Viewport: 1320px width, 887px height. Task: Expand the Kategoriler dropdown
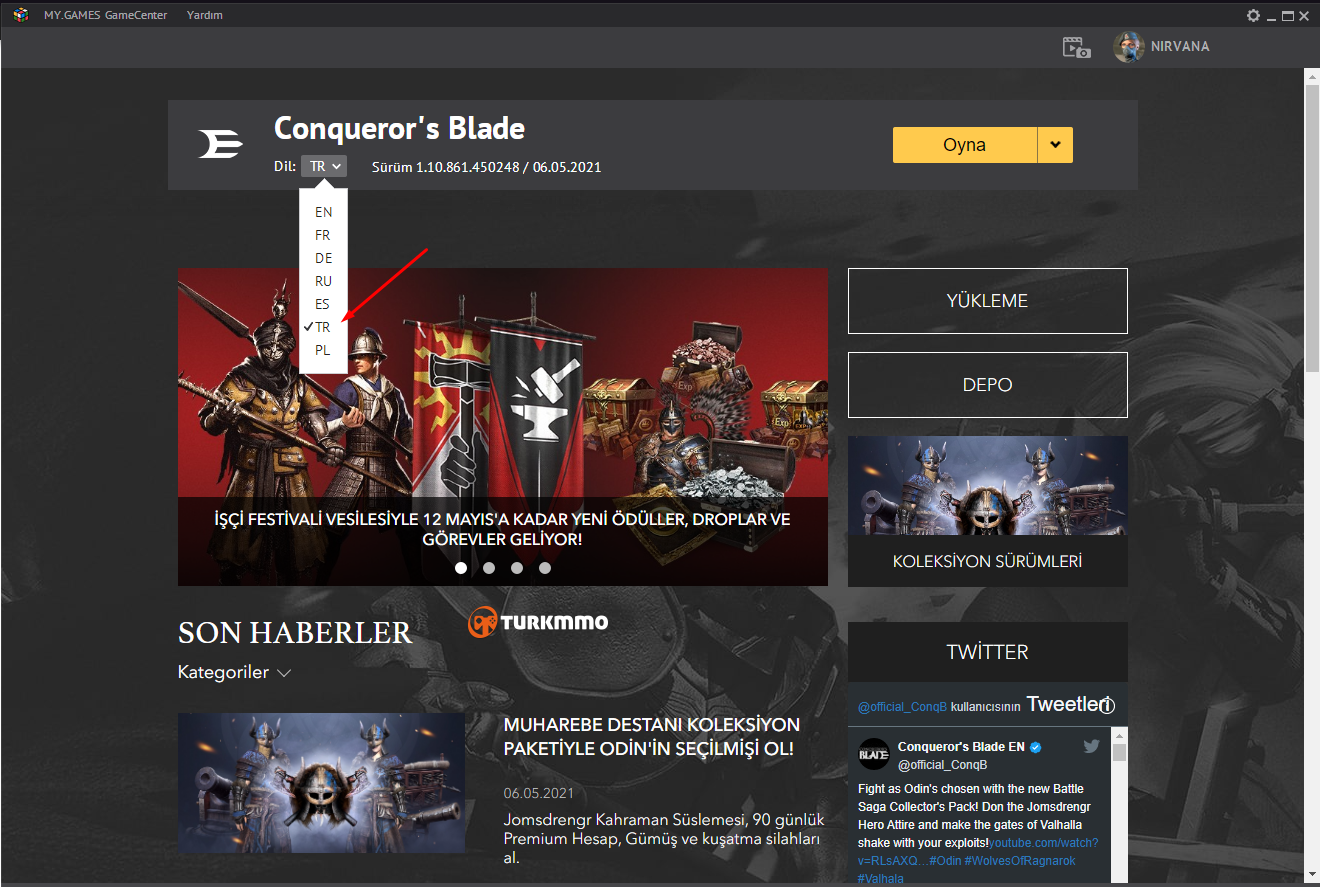pos(234,673)
